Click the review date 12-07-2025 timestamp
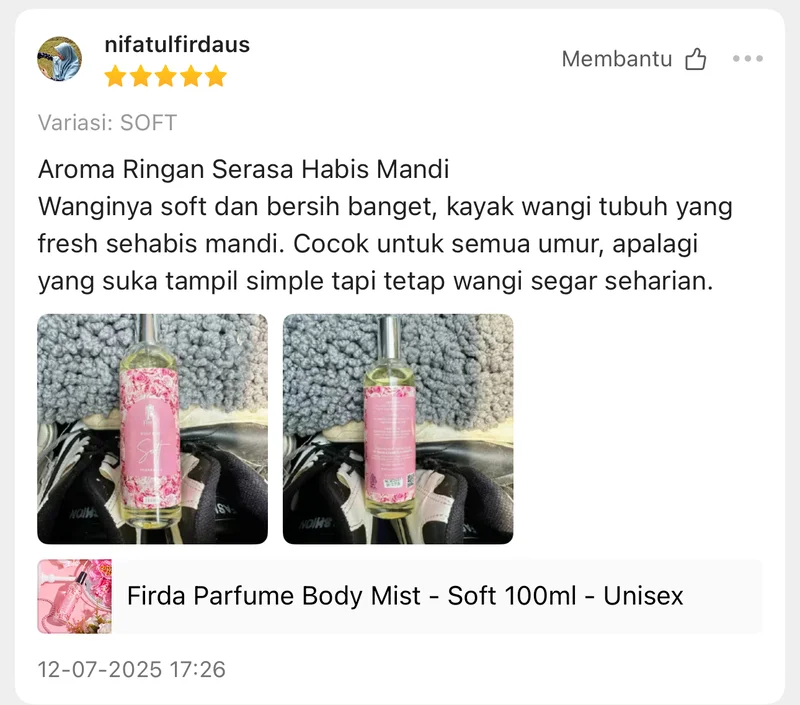 (132, 669)
